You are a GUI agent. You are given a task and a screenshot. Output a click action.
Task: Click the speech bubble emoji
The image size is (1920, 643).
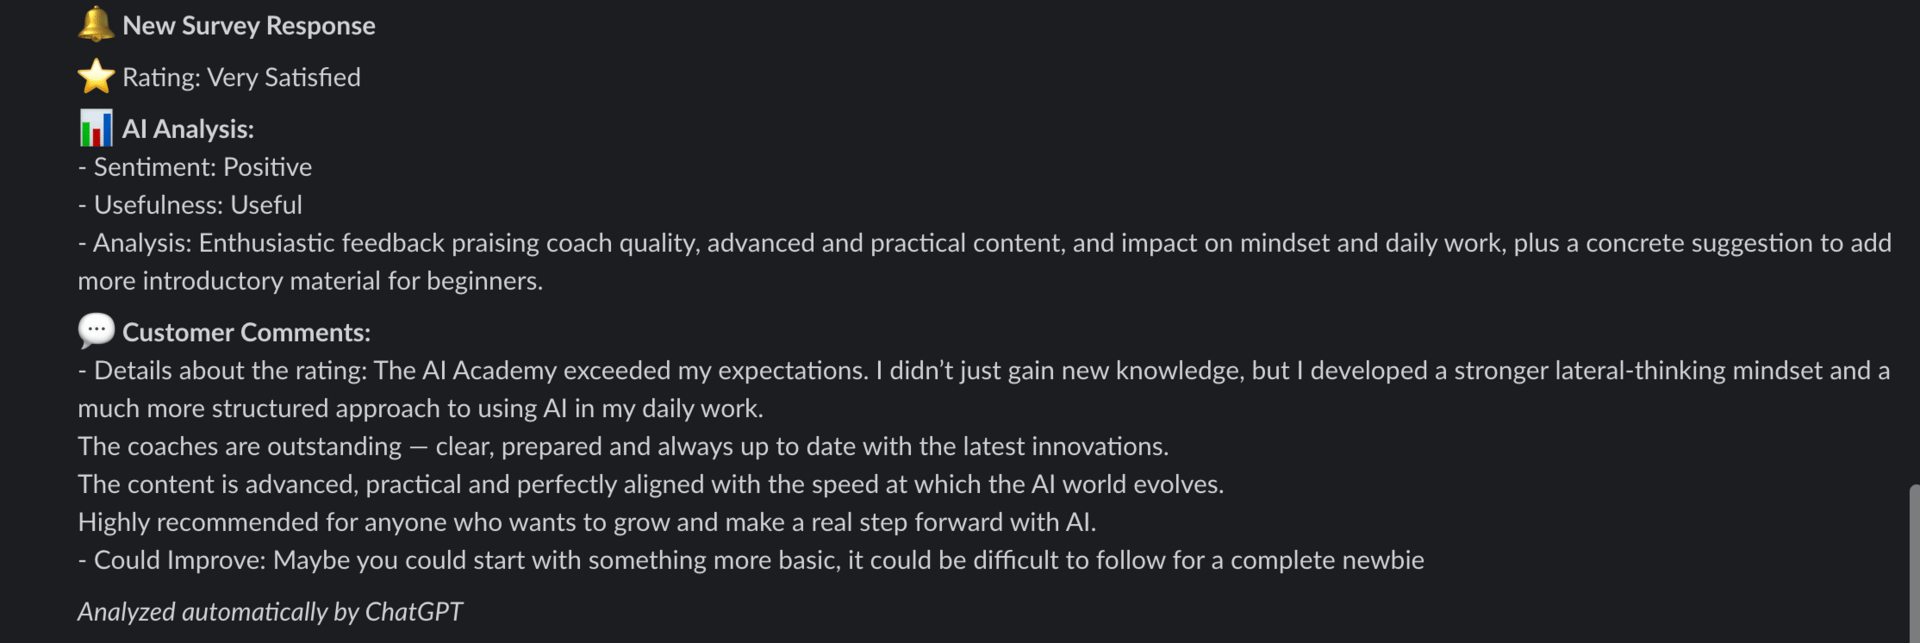[x=96, y=331]
